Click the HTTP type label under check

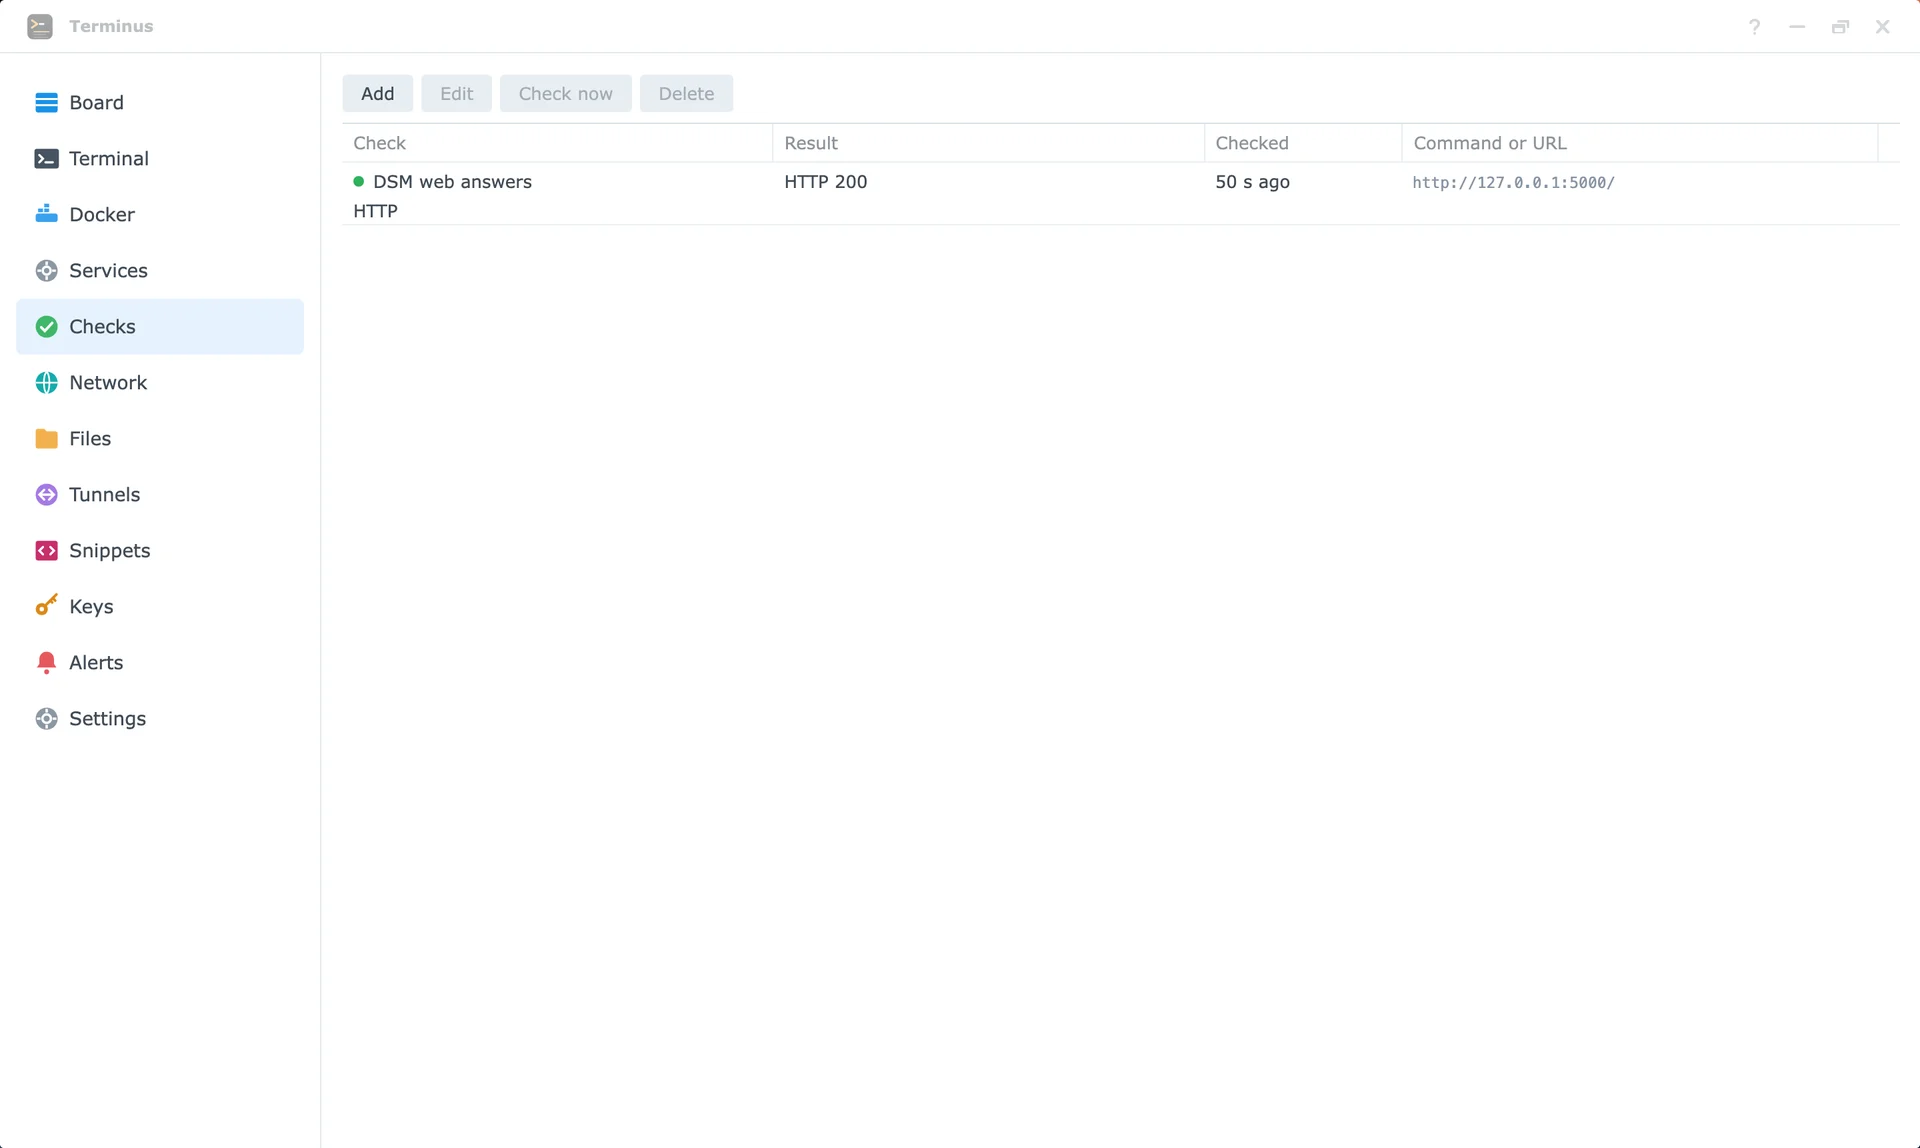click(375, 211)
